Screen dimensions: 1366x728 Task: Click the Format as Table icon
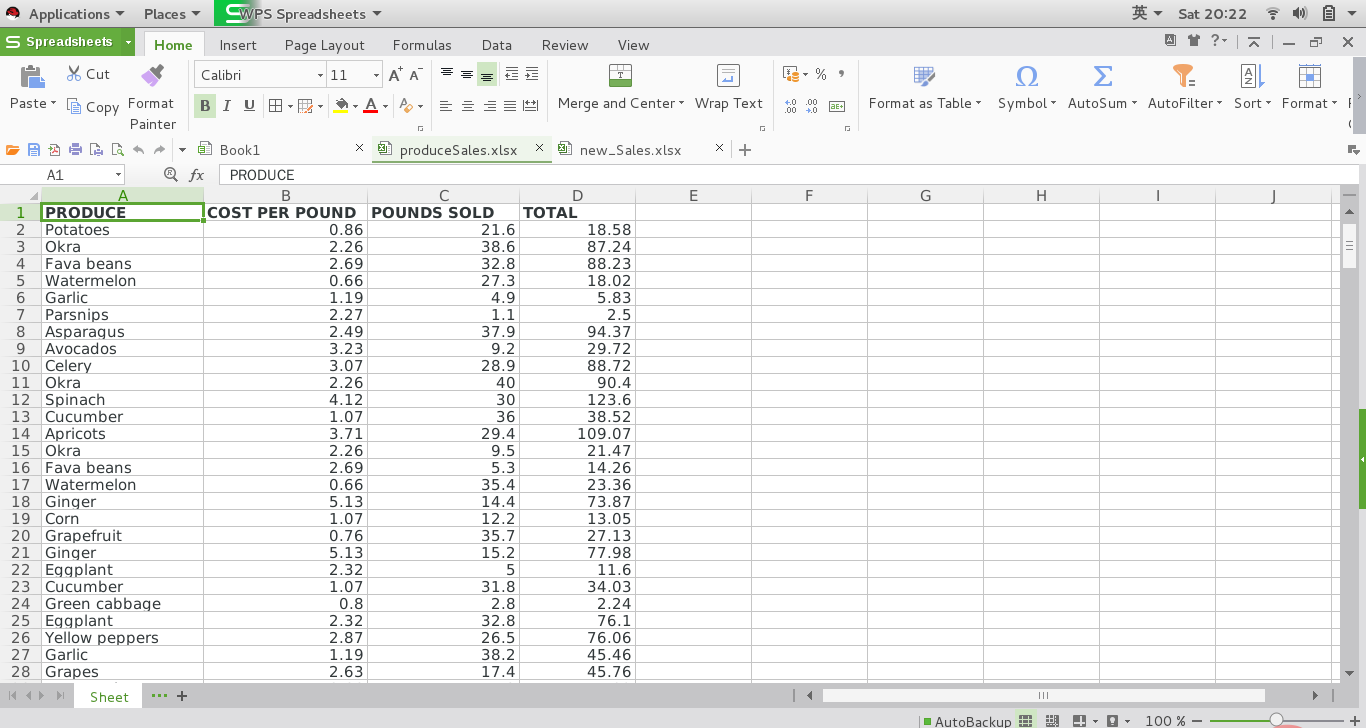(x=925, y=76)
